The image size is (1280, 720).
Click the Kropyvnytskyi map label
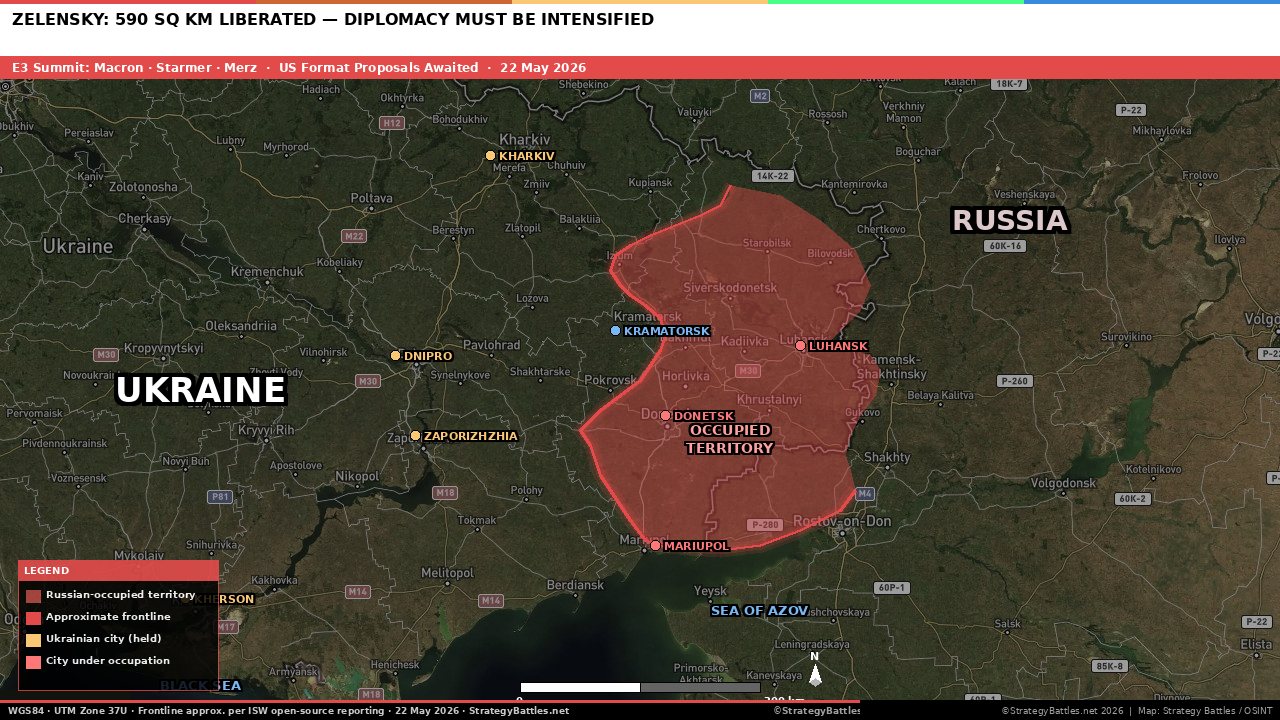point(165,348)
